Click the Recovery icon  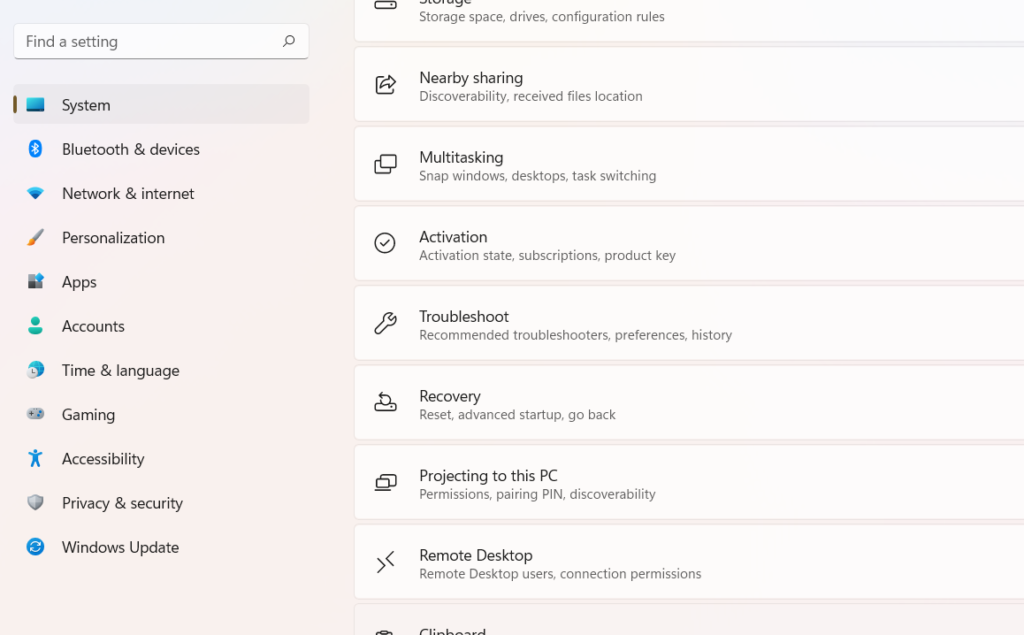[385, 402]
